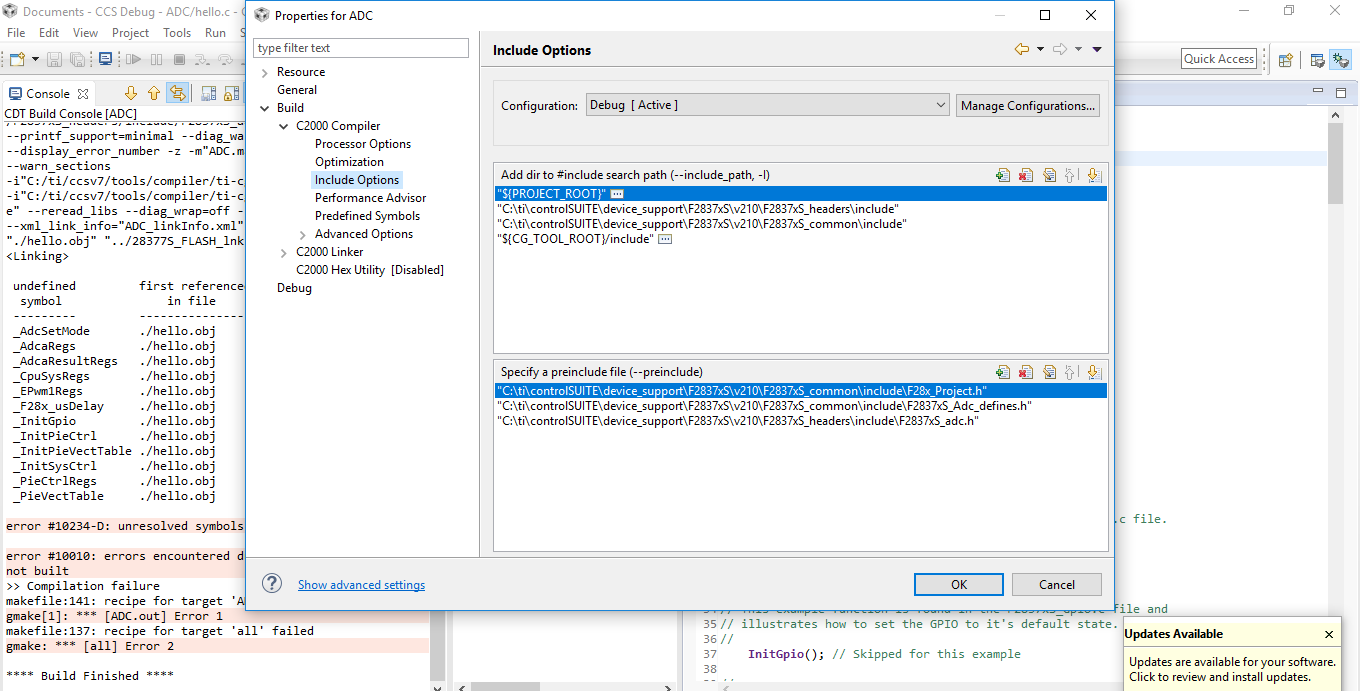Close the Updates Available notification popup

click(1329, 634)
